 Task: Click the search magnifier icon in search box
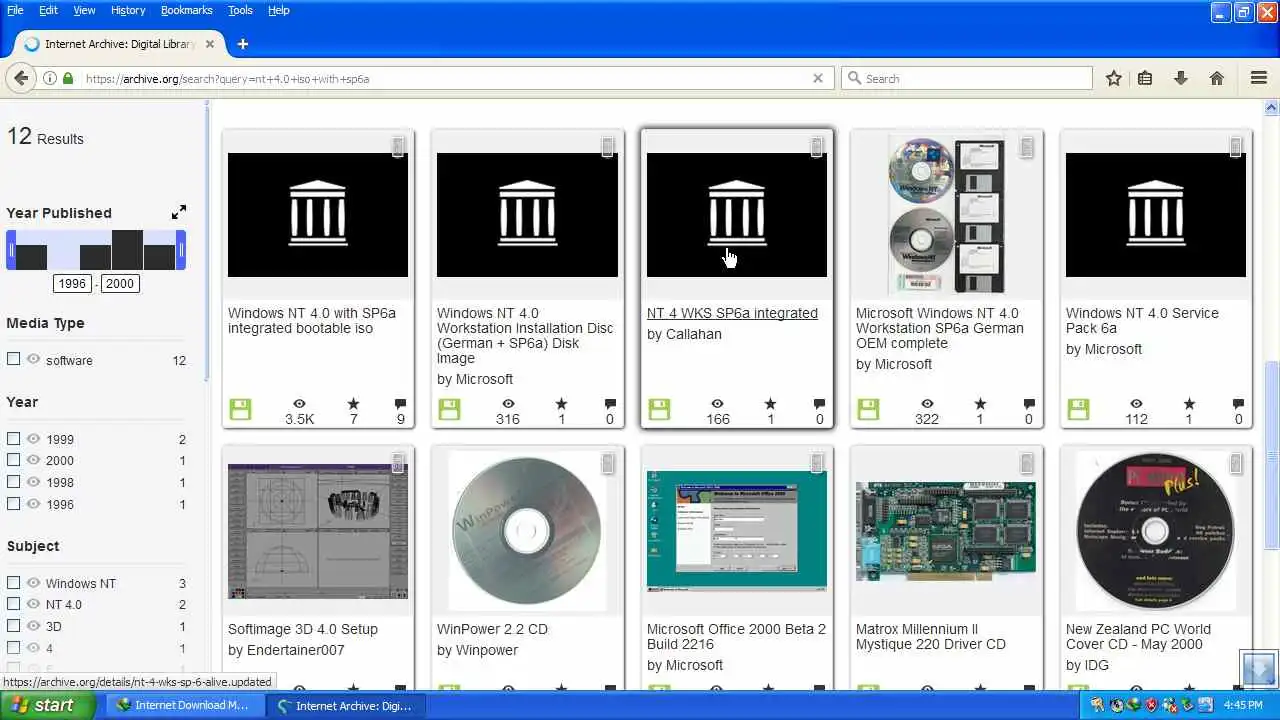point(854,78)
